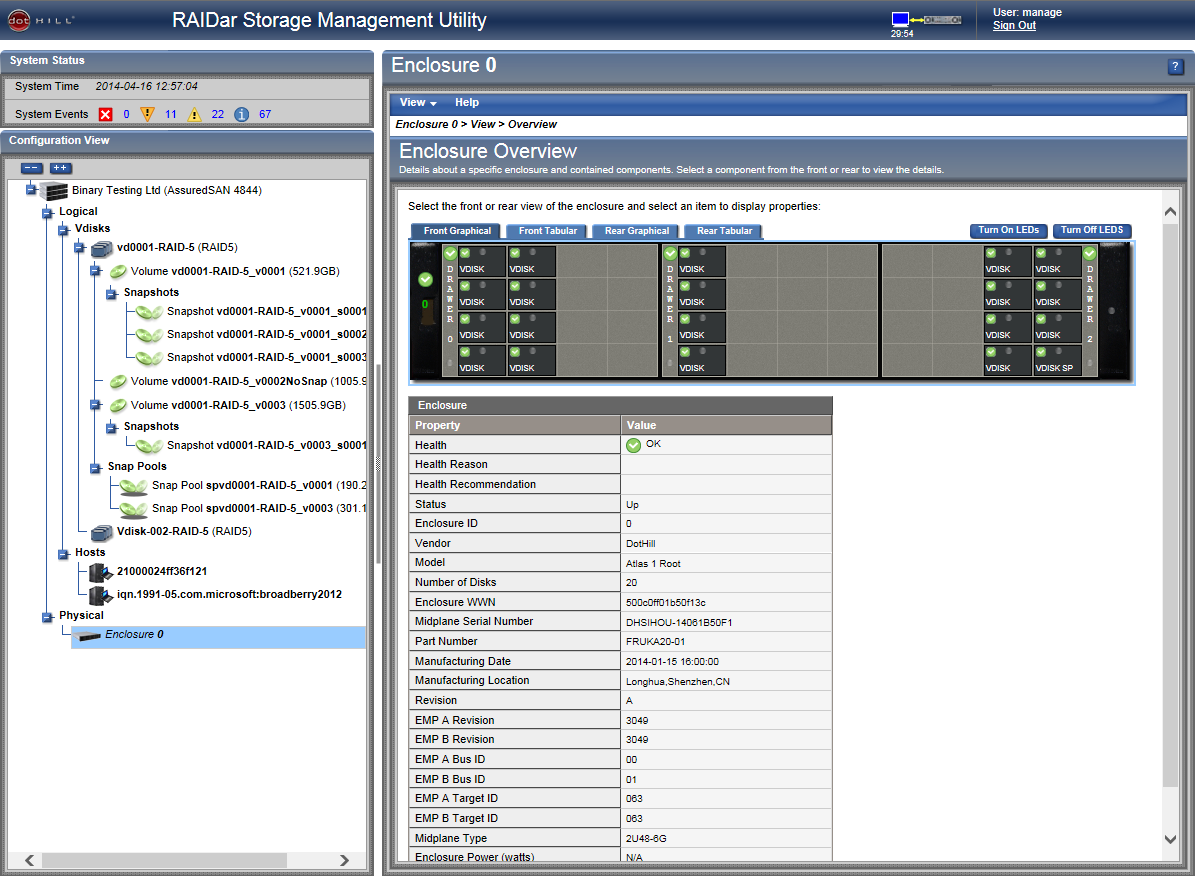This screenshot has width=1195, height=876.
Task: Collapse all tree nodes with the minus-minus button
Action: coord(31,168)
